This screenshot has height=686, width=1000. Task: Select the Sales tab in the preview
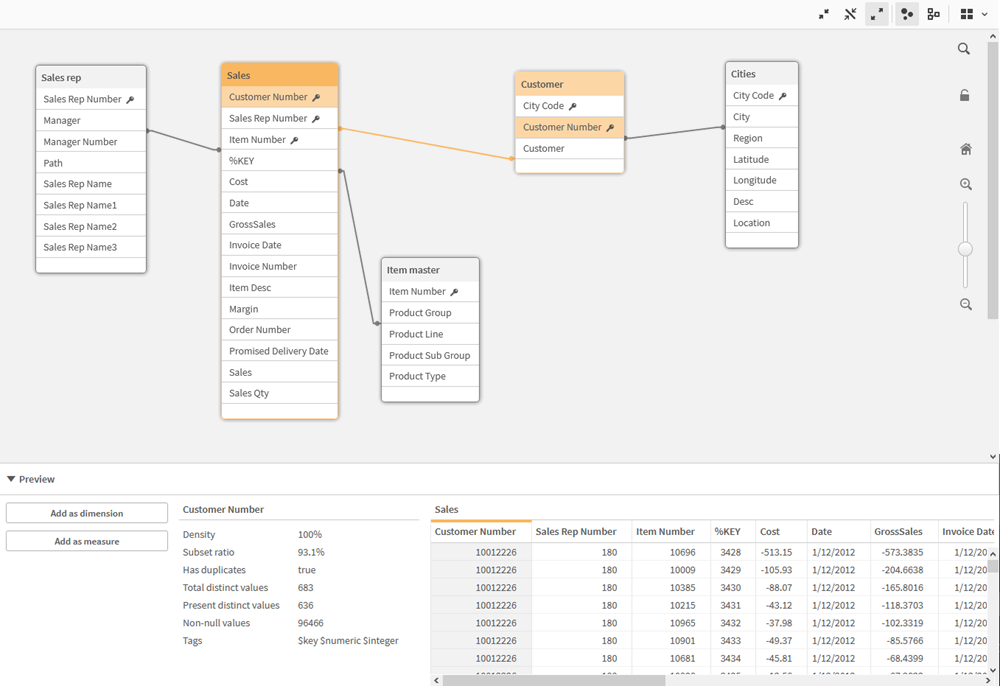pos(446,509)
